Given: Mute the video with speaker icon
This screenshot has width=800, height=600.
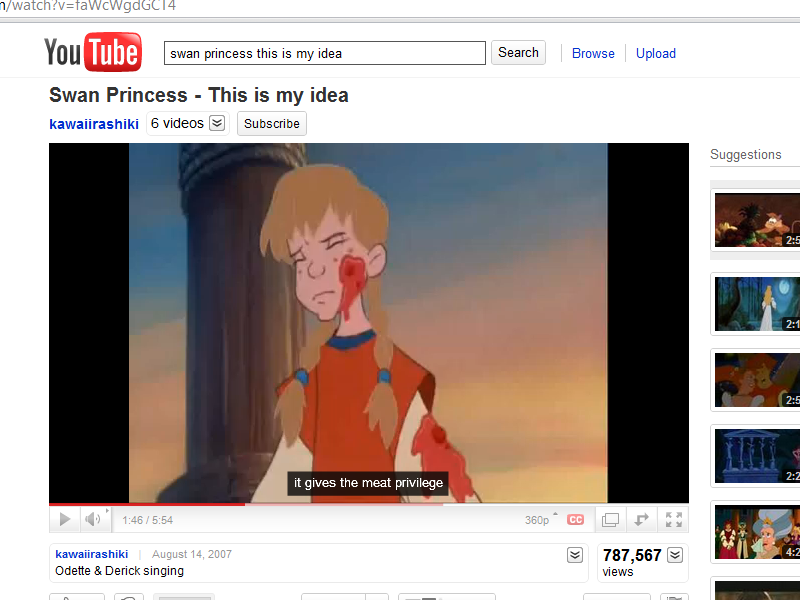Looking at the screenshot, I should [x=93, y=519].
